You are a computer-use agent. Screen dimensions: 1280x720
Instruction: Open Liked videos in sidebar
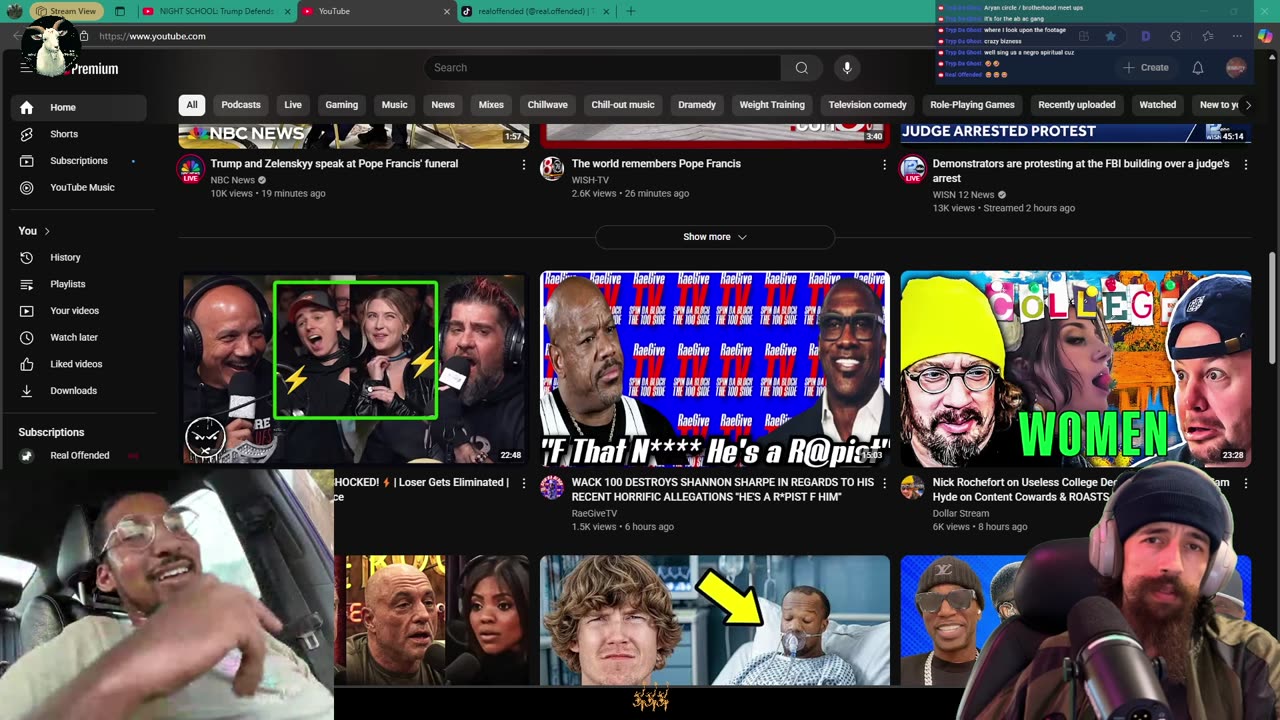(x=78, y=364)
